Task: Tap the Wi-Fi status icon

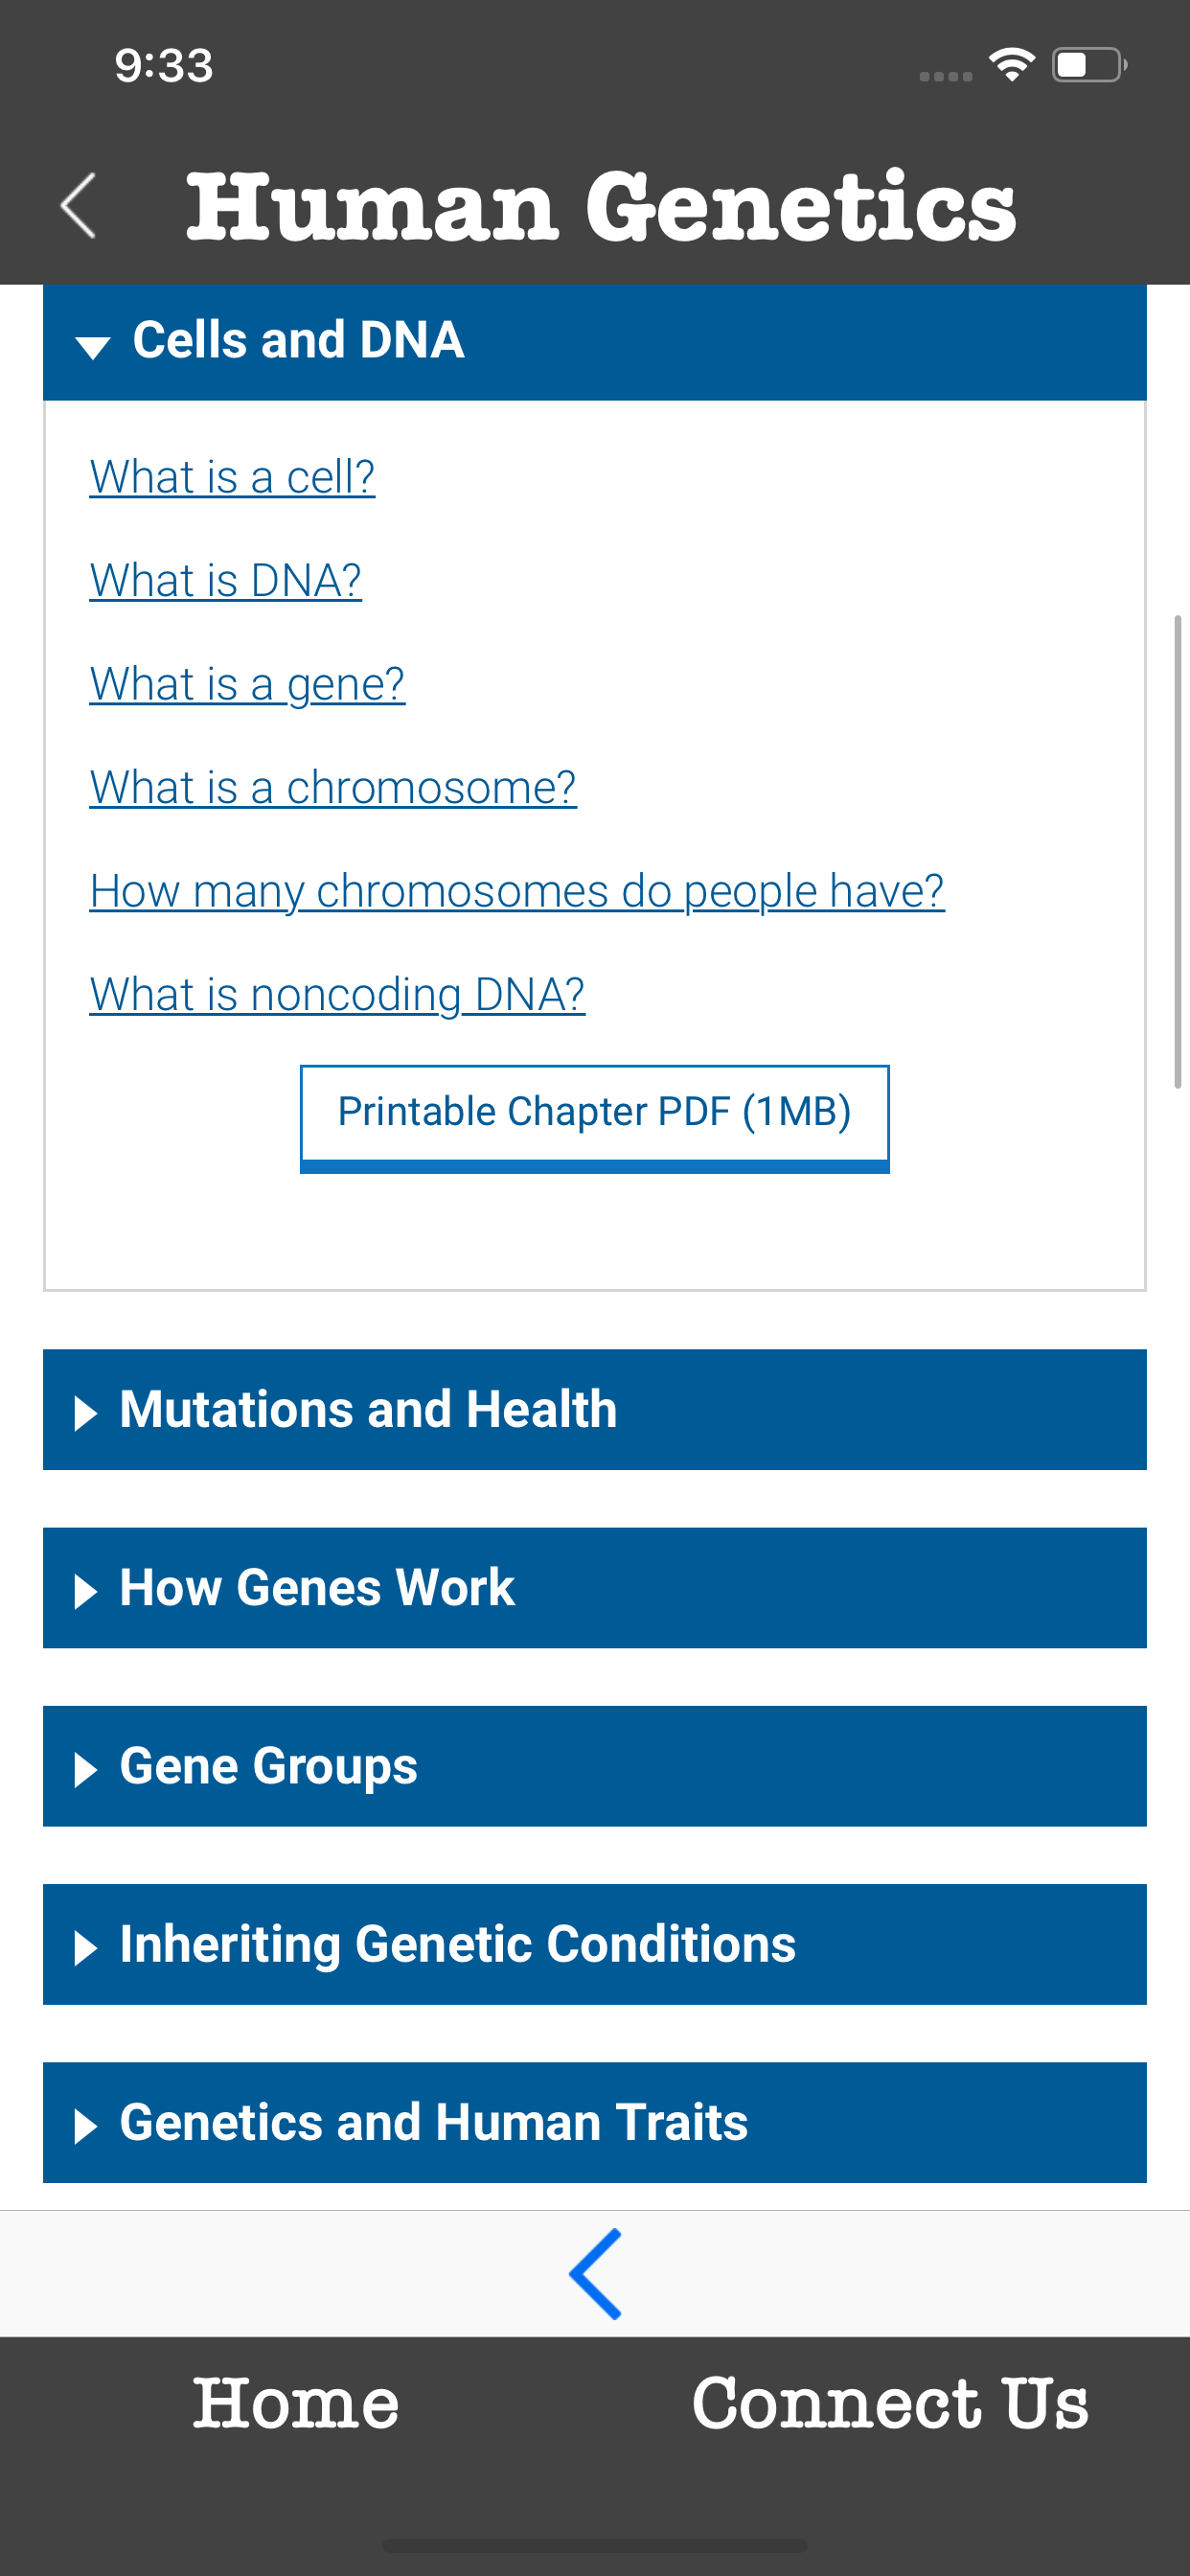Action: pyautogui.click(x=1011, y=65)
